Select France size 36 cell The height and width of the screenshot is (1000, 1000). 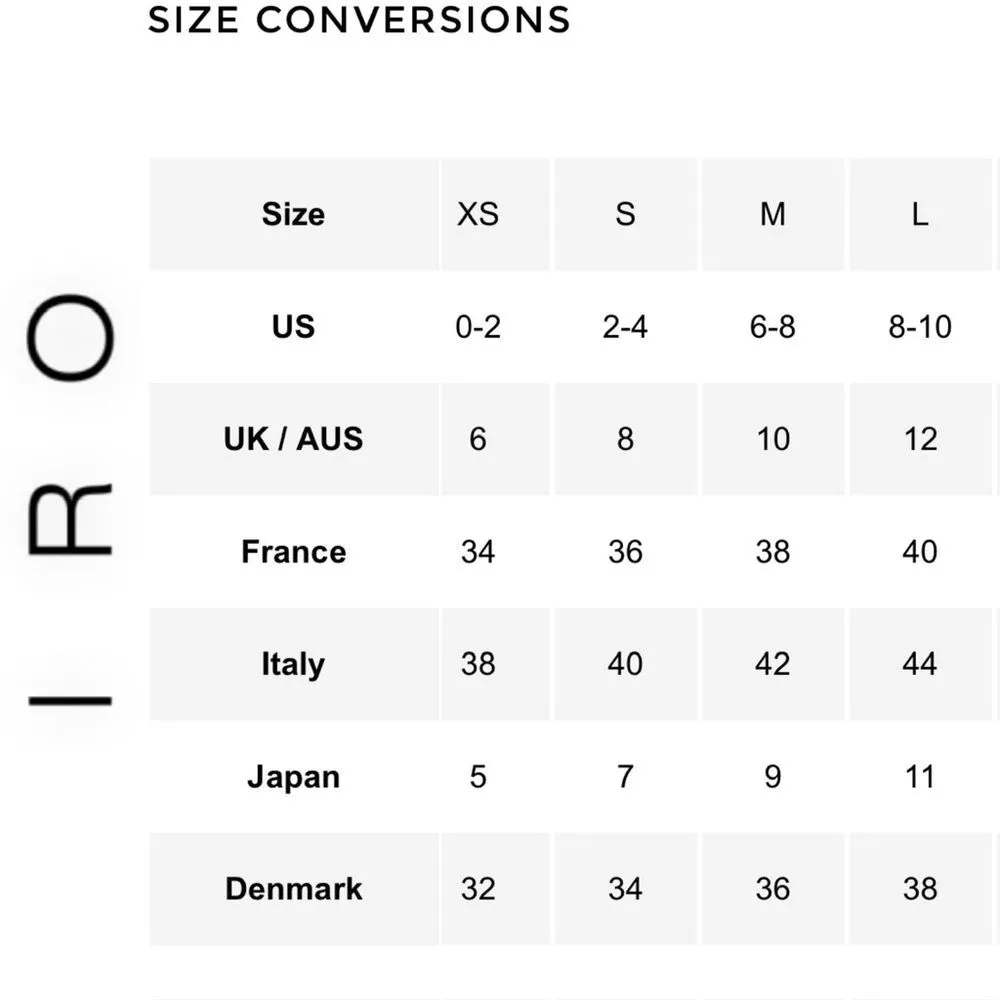625,552
